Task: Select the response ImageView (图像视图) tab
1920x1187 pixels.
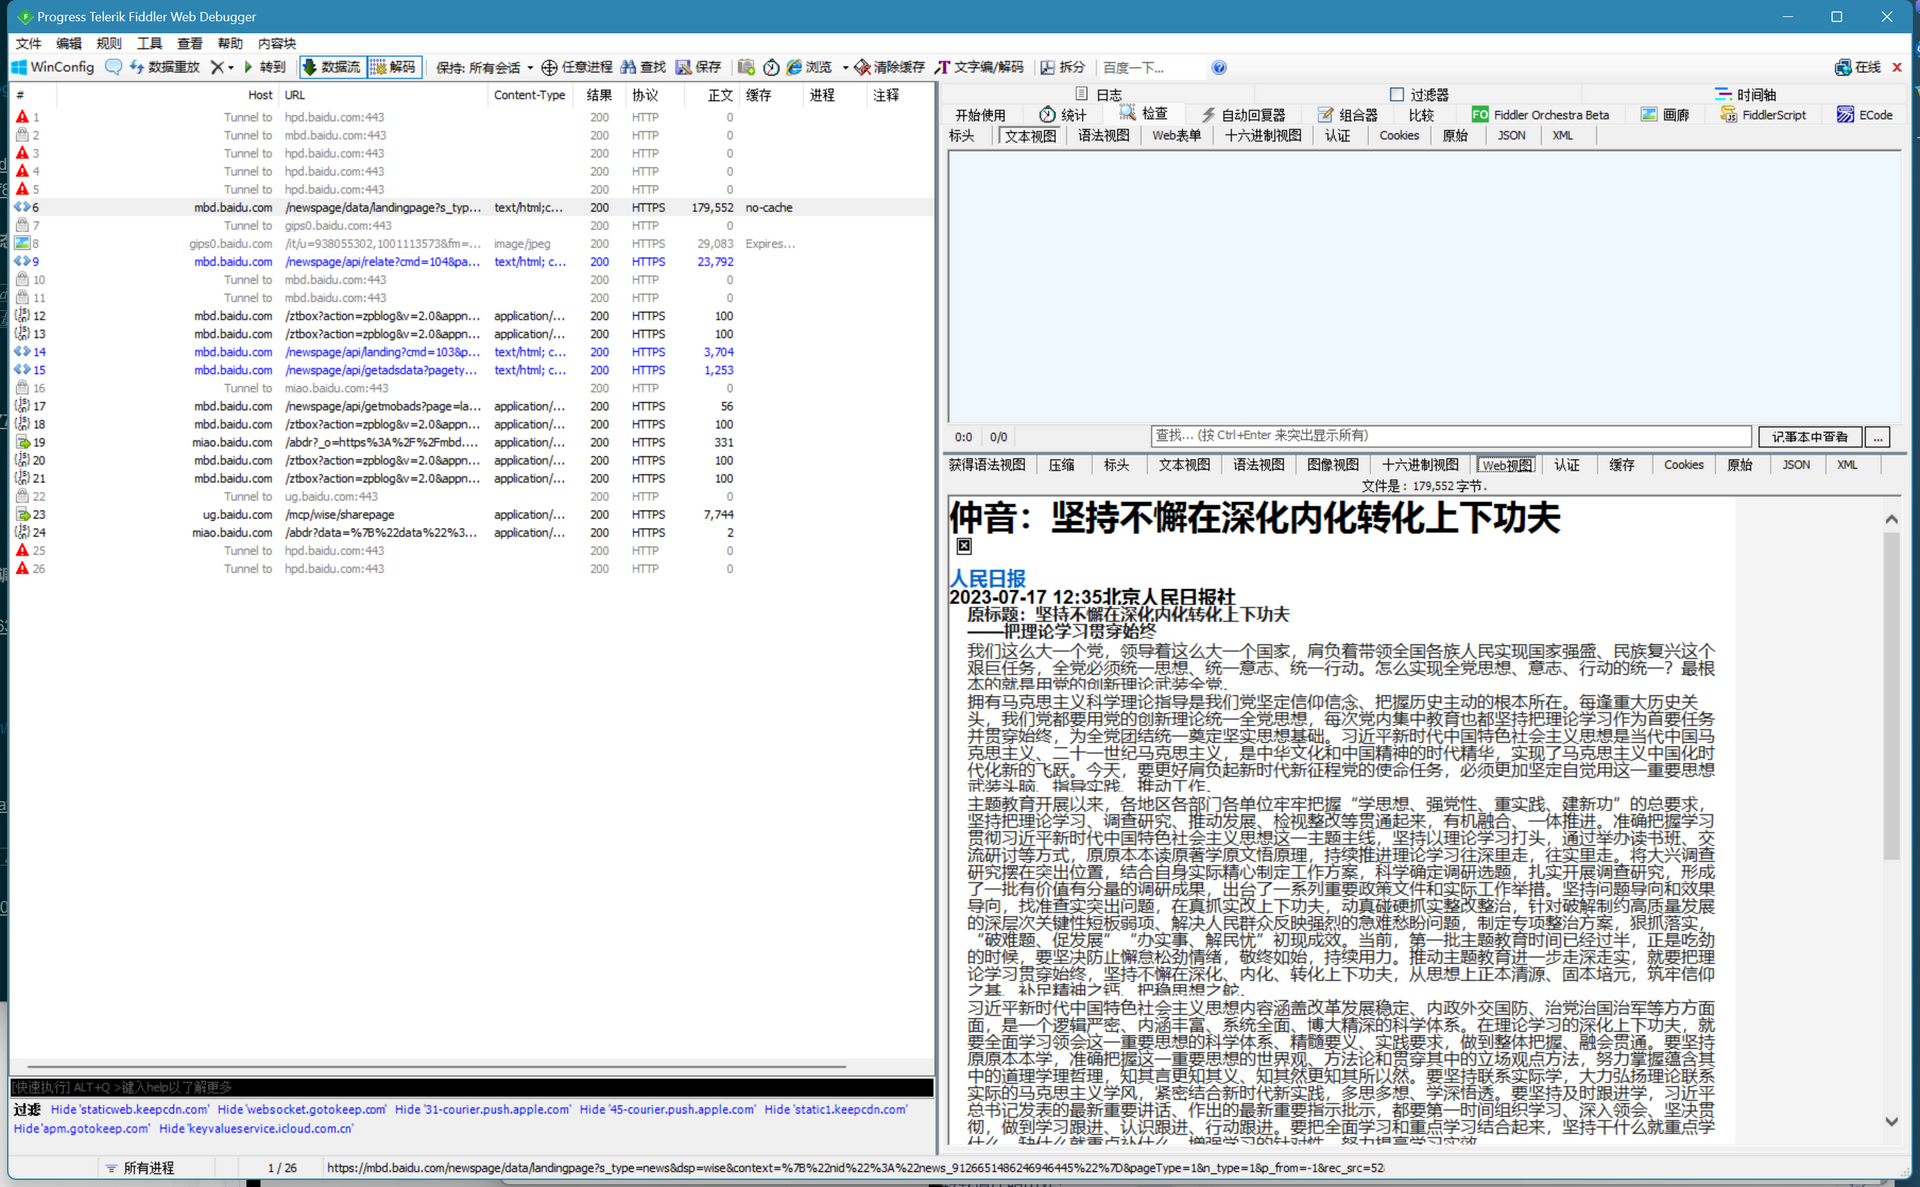Action: (1333, 464)
